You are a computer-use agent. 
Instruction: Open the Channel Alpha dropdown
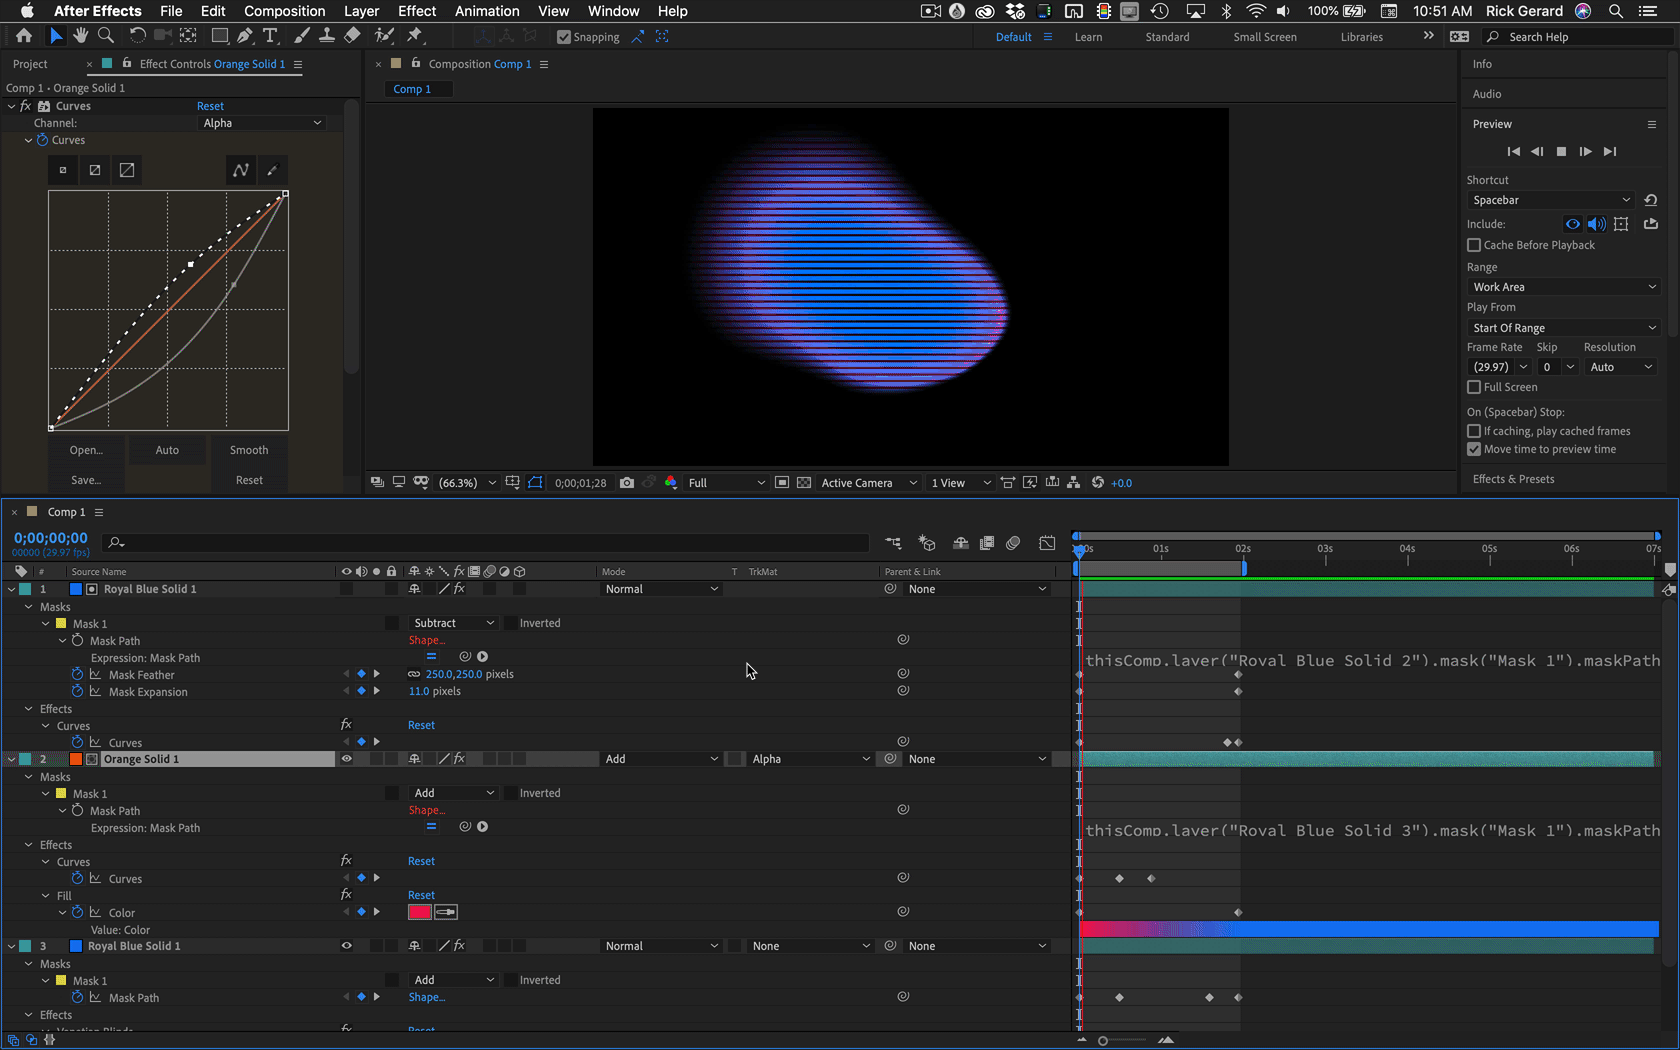(x=262, y=123)
